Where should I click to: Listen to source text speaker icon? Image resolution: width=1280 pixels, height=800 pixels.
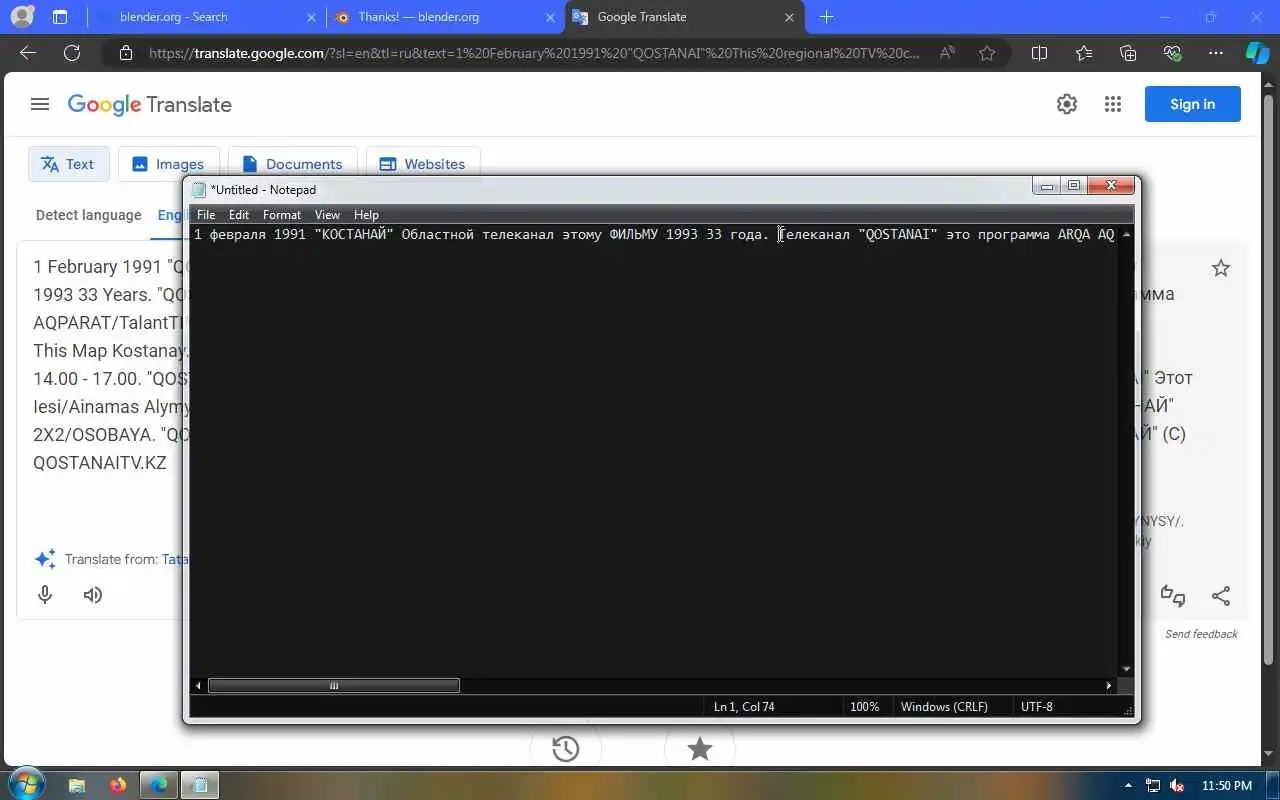[x=93, y=595]
